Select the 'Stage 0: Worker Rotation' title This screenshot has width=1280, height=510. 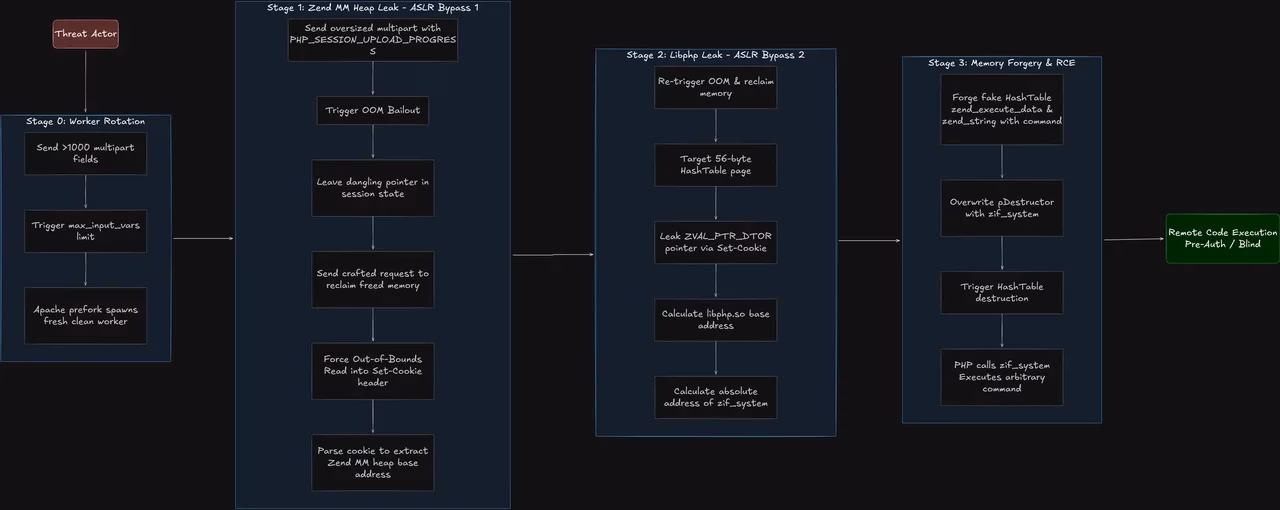coord(85,121)
